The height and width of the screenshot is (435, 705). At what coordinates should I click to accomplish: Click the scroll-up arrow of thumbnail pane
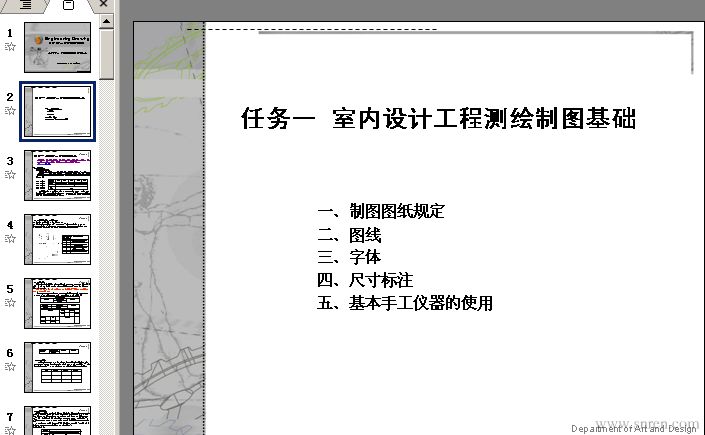[x=107, y=21]
